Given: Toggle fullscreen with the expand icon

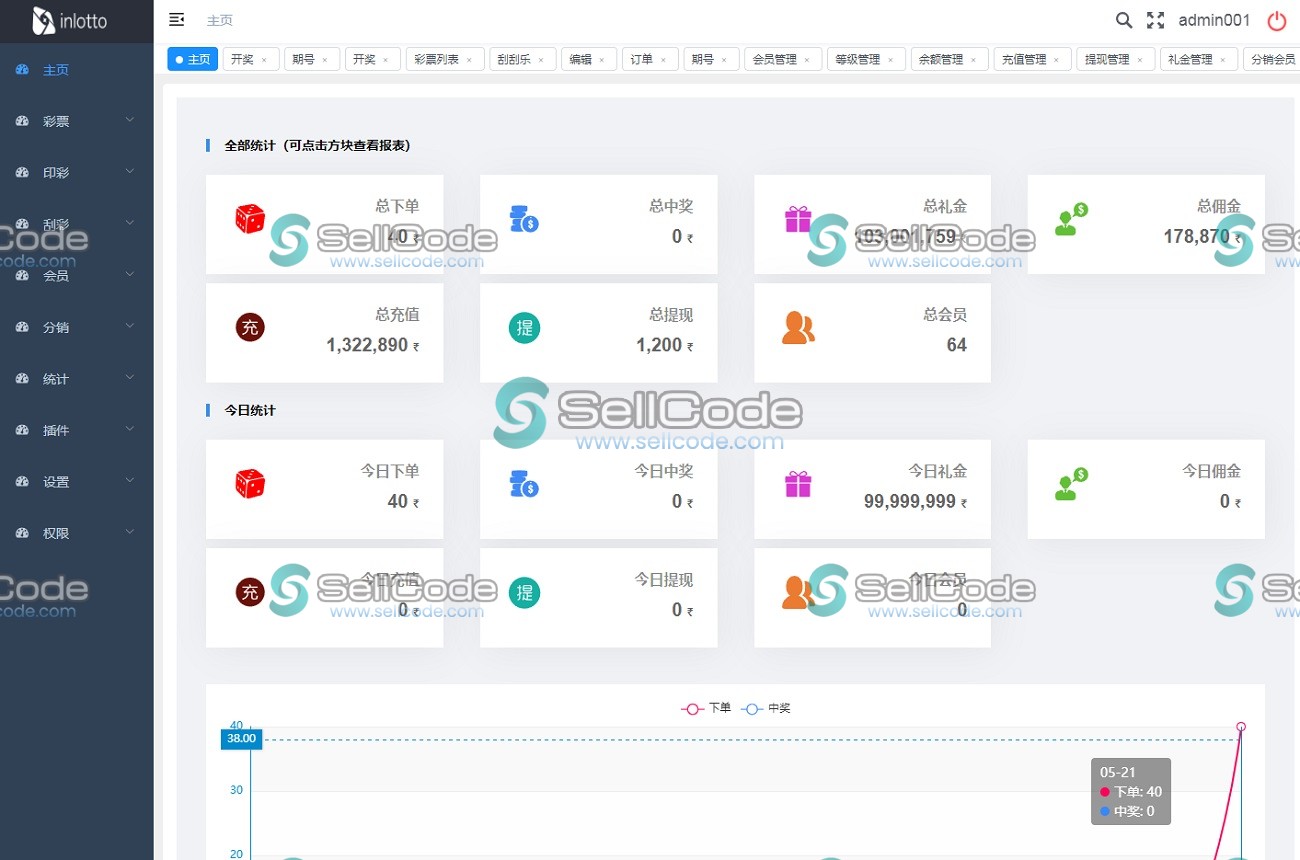Looking at the screenshot, I should tap(1155, 20).
